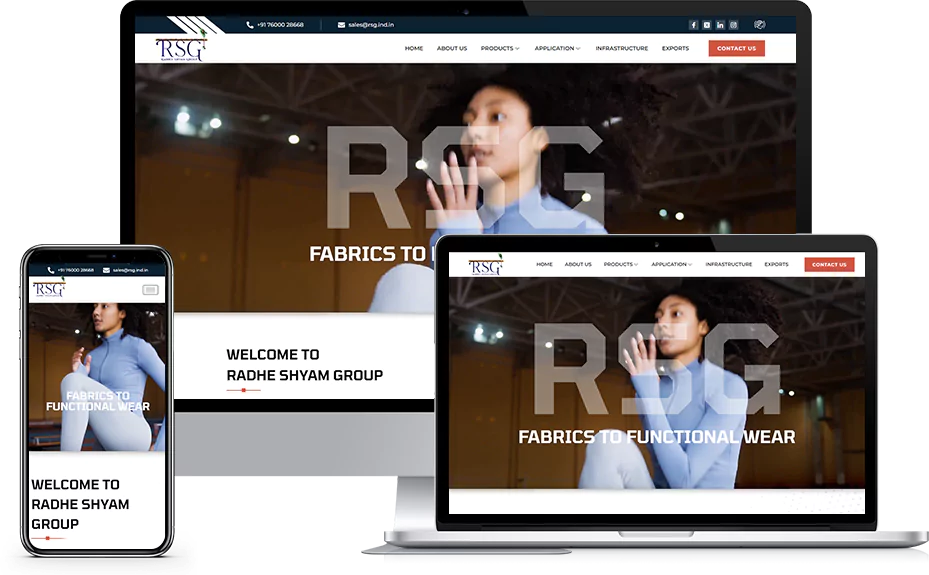Click RSG logo on phone site

(x=49, y=288)
